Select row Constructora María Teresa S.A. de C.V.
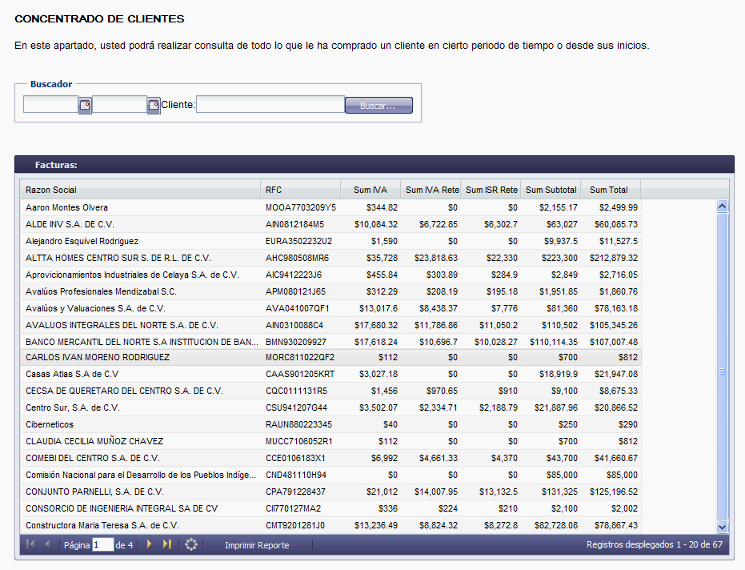 coord(331,525)
